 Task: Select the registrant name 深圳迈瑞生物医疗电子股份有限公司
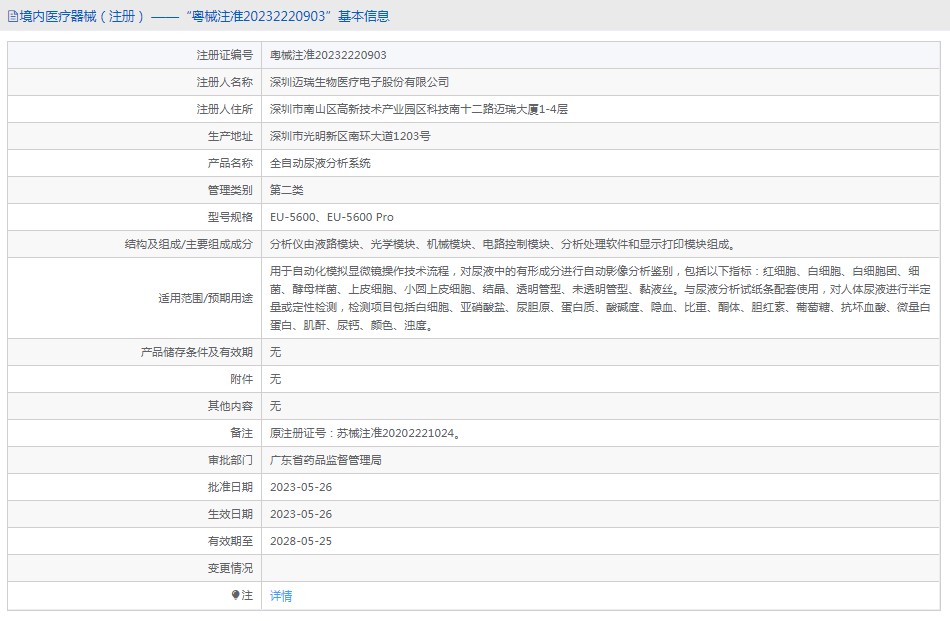359,82
